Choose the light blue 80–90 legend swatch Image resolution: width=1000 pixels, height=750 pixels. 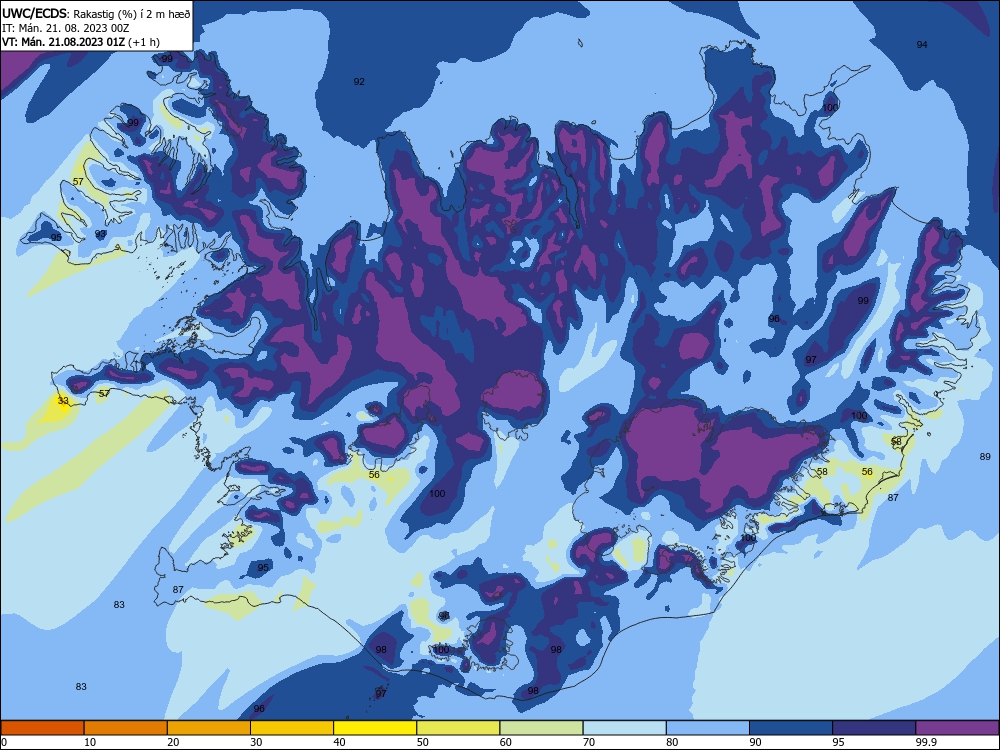pos(708,728)
